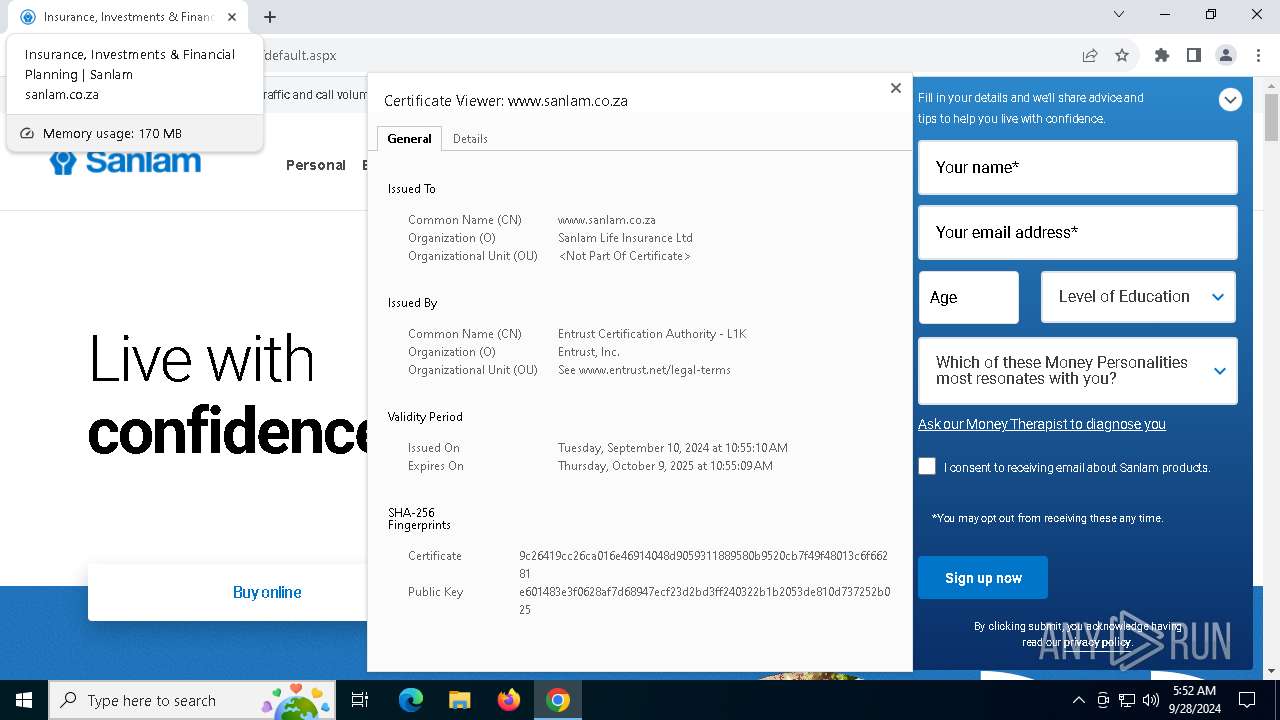Click the Issued On date value
Image resolution: width=1280 pixels, height=720 pixels.
673,448
